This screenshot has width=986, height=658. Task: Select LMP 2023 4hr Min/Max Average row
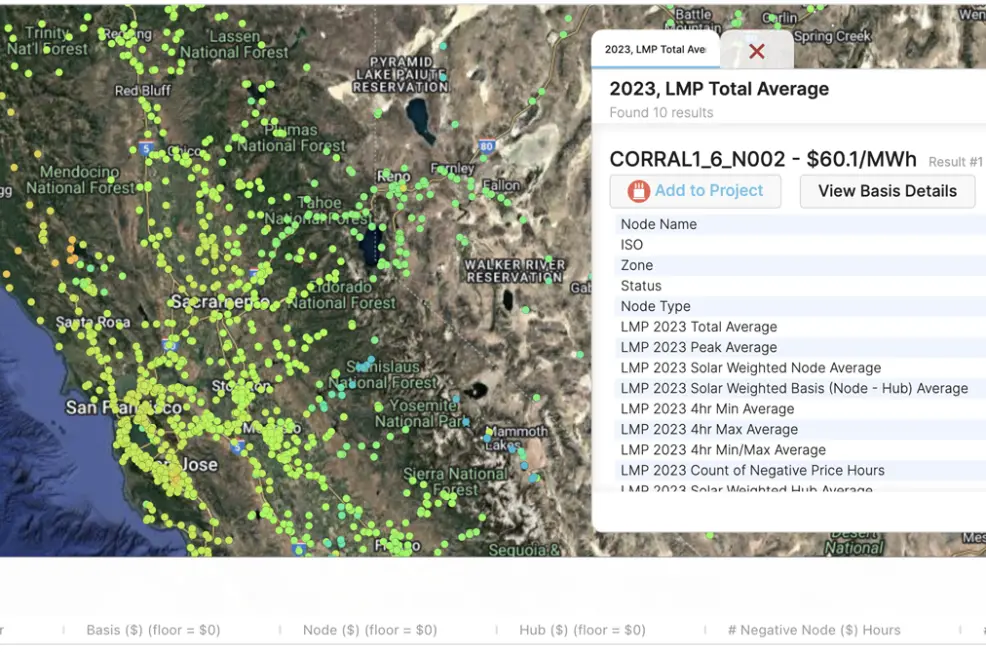(x=800, y=450)
